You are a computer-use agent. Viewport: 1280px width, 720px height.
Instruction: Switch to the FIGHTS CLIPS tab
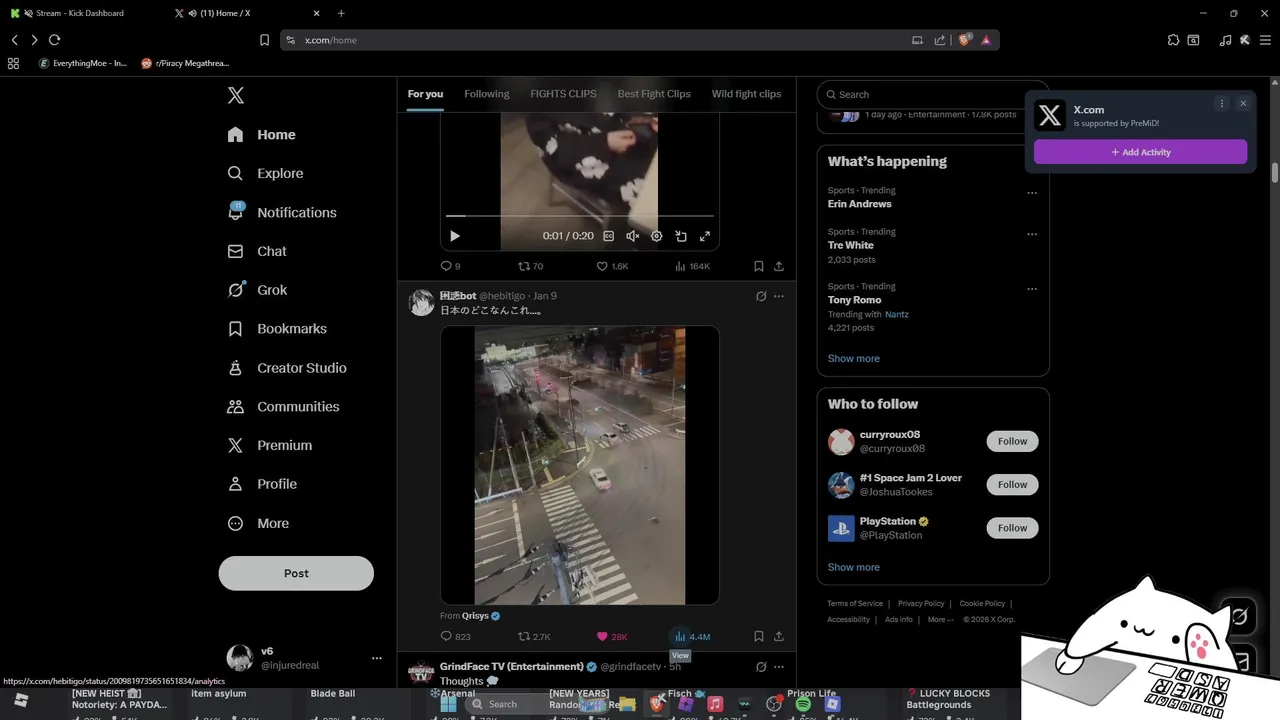coord(563,94)
